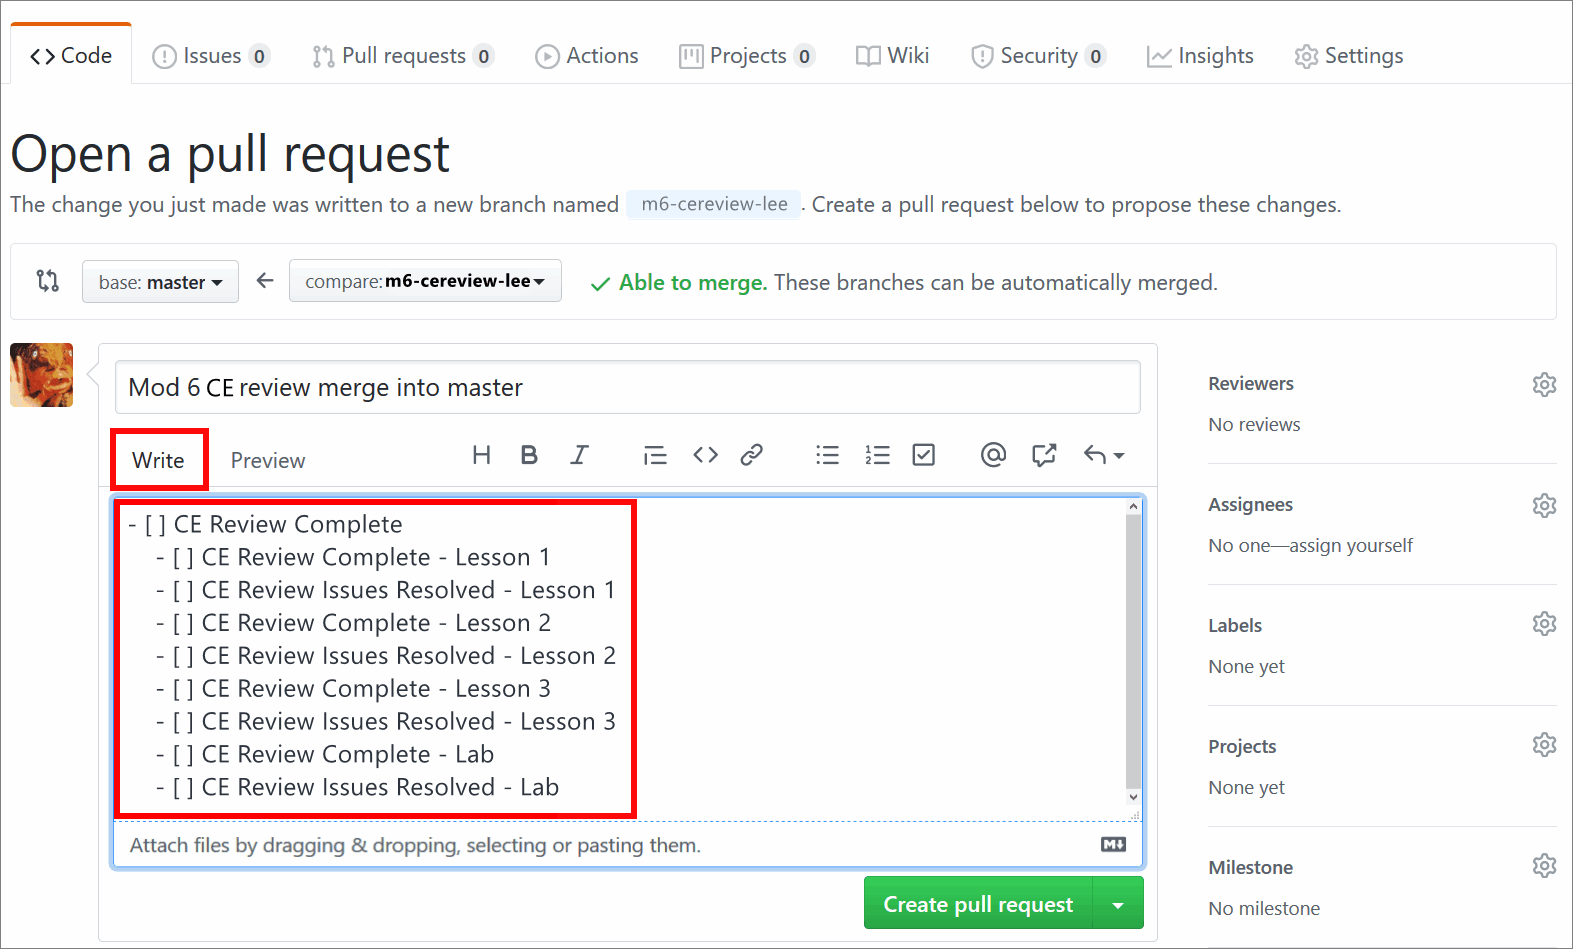The width and height of the screenshot is (1573, 949).
Task: Click the assign yourself link
Action: (x=1351, y=545)
